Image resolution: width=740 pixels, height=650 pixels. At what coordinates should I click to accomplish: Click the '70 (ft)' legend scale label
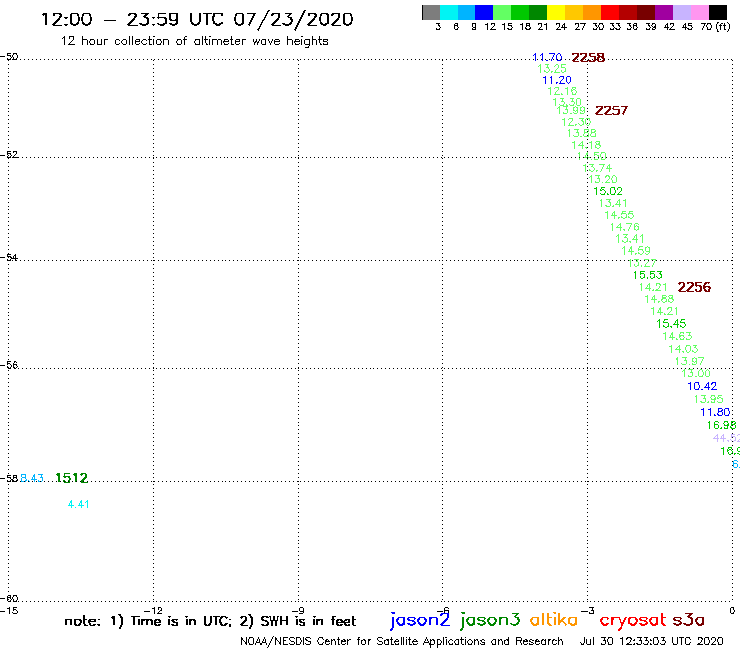coord(715,26)
